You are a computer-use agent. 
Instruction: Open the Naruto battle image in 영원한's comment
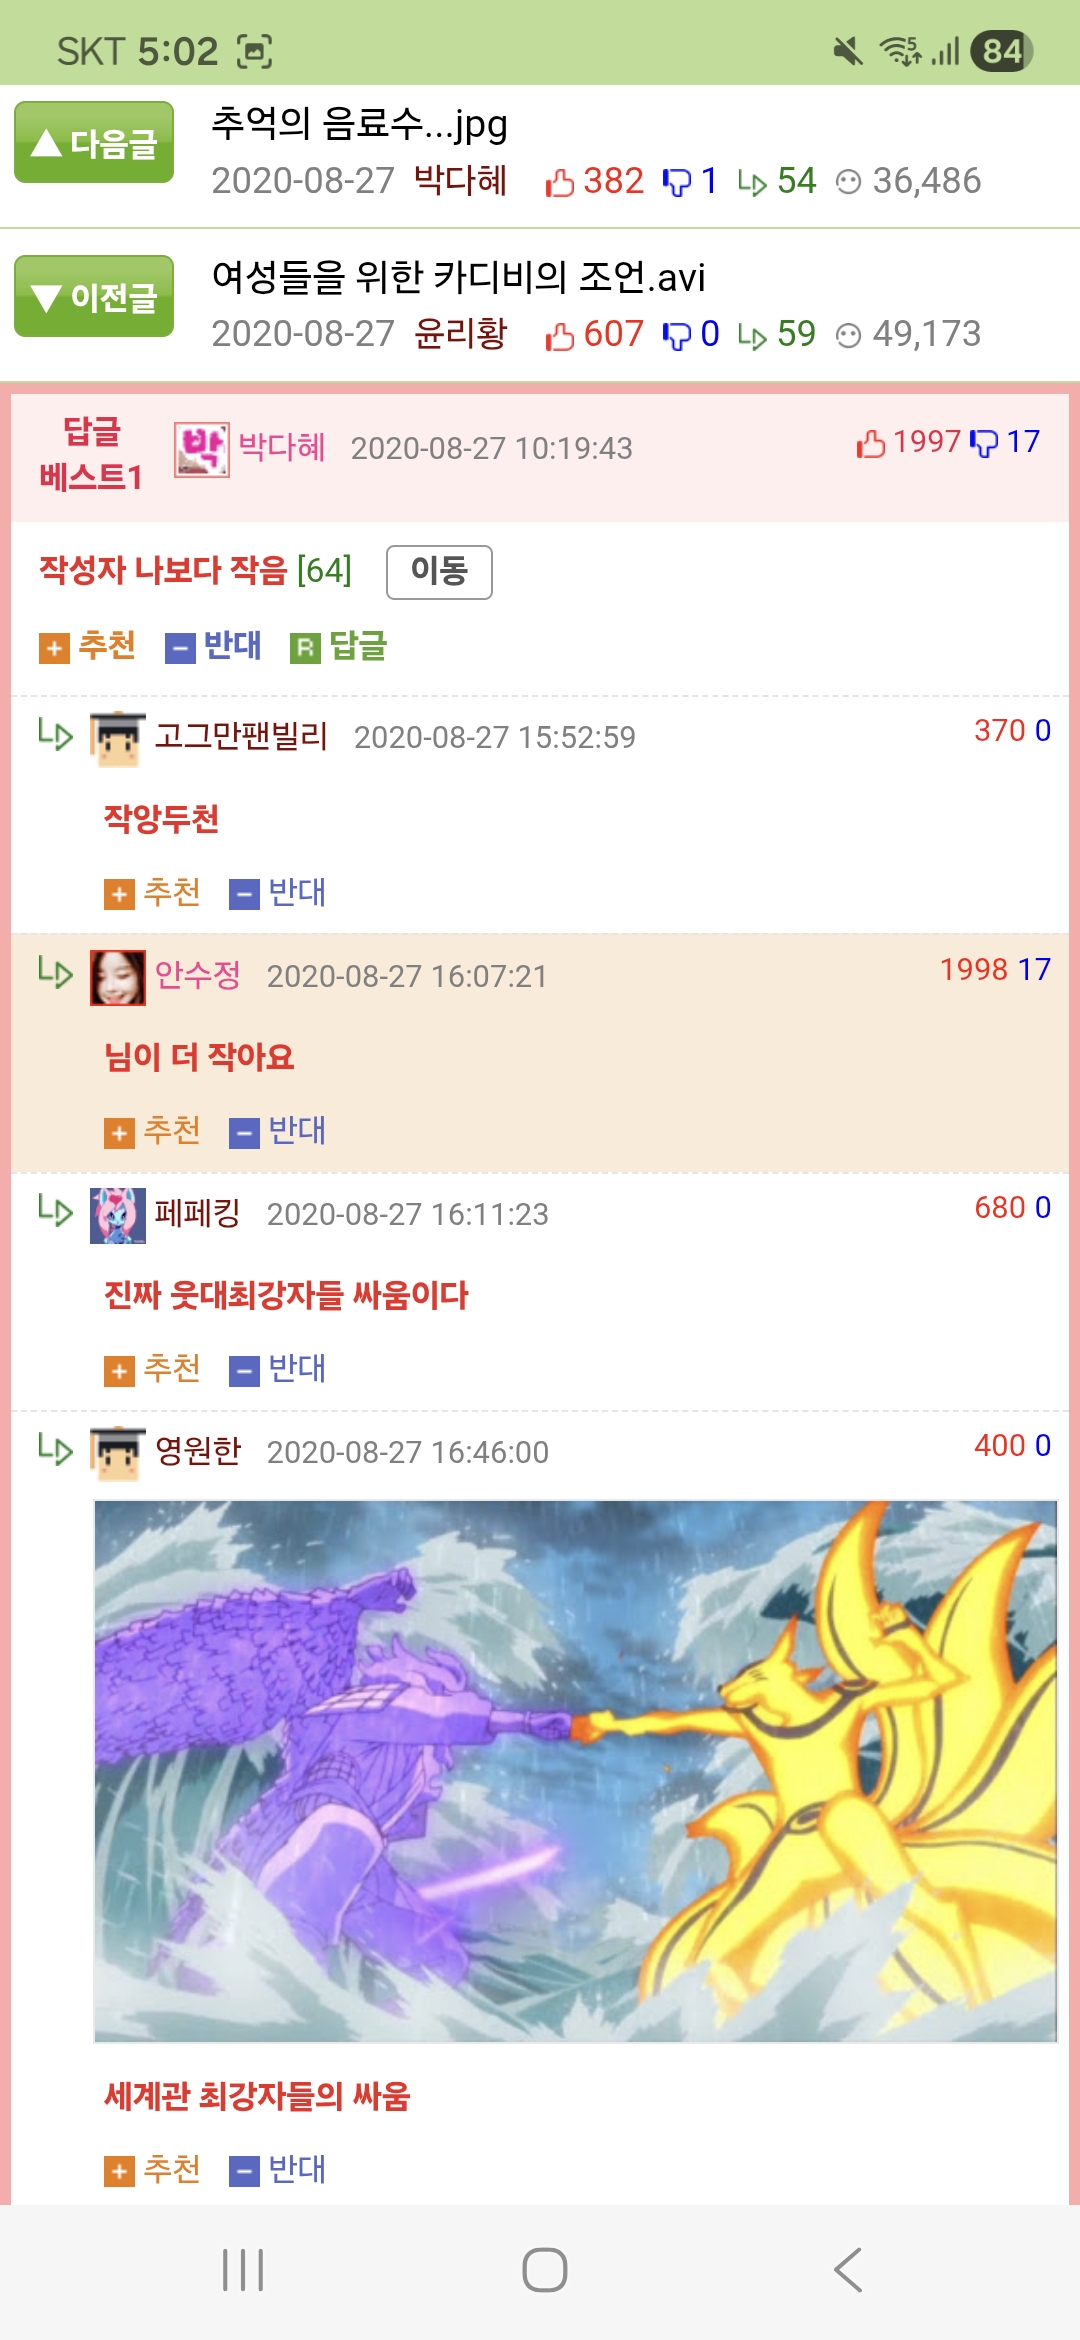click(x=575, y=1771)
